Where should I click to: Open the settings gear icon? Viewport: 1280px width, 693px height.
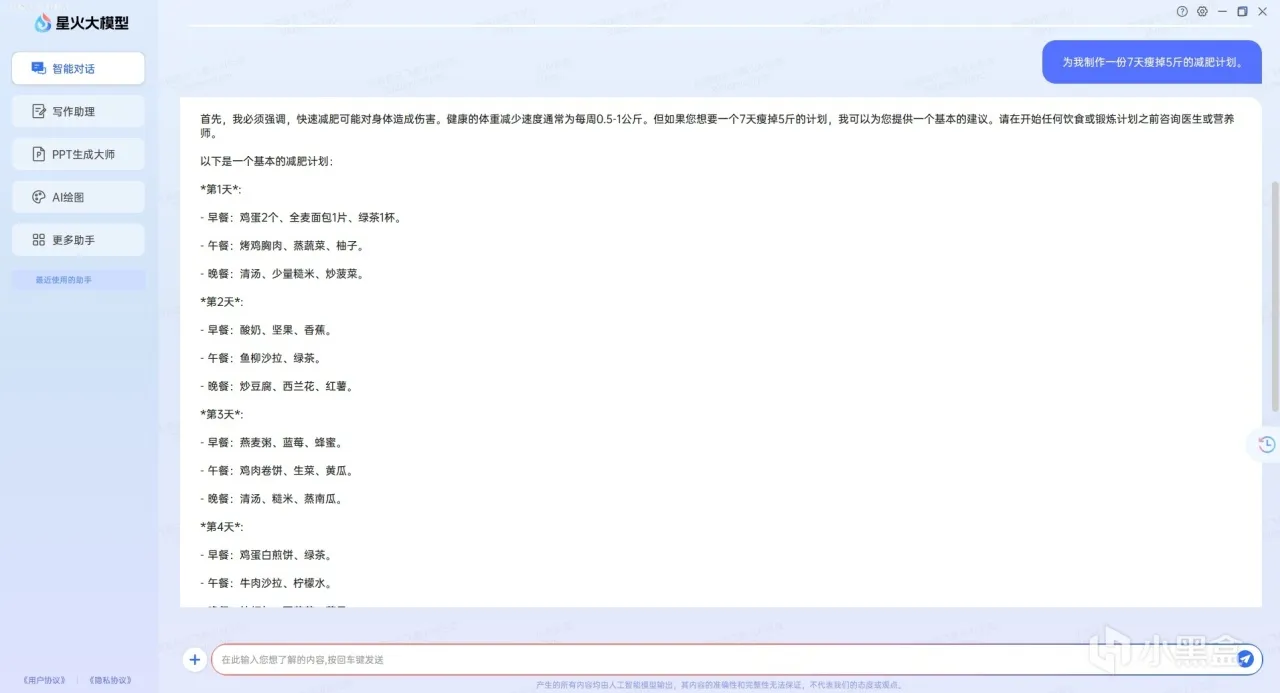[1202, 11]
